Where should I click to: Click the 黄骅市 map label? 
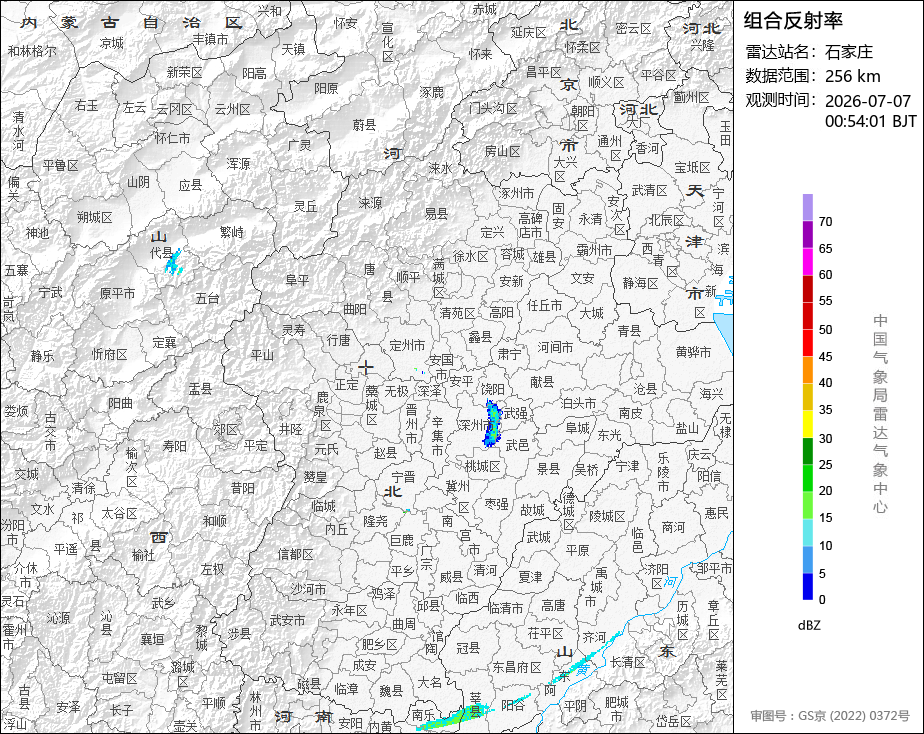[693, 352]
